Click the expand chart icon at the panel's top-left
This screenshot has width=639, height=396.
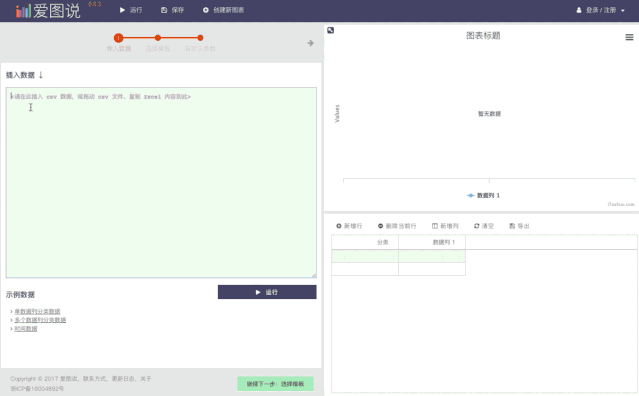[331, 30]
